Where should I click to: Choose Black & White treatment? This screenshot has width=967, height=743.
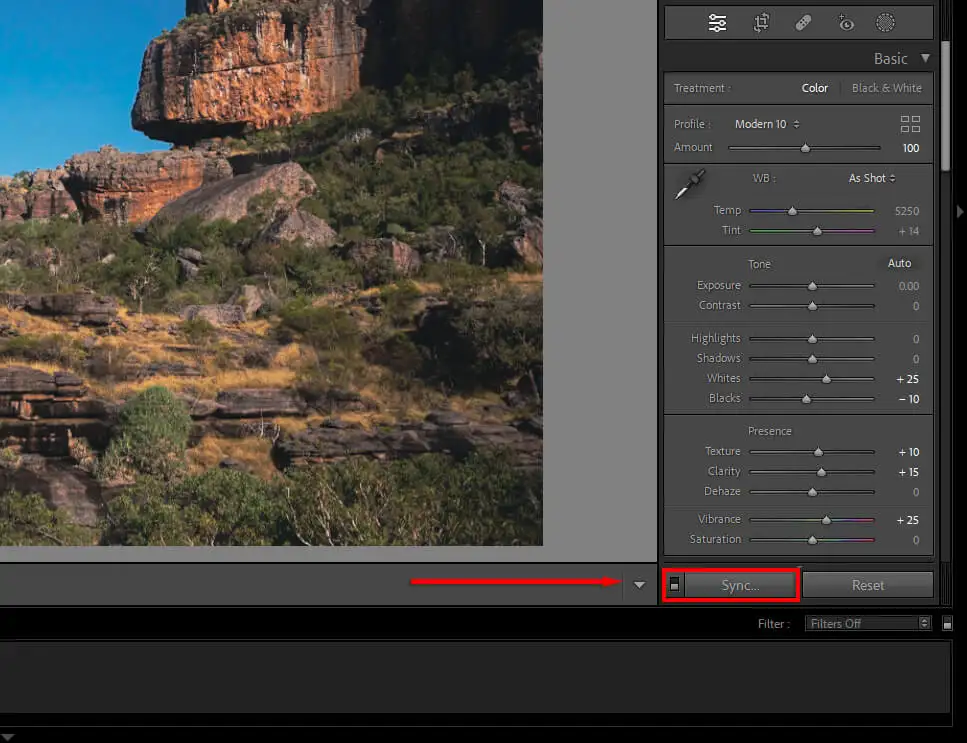(886, 88)
